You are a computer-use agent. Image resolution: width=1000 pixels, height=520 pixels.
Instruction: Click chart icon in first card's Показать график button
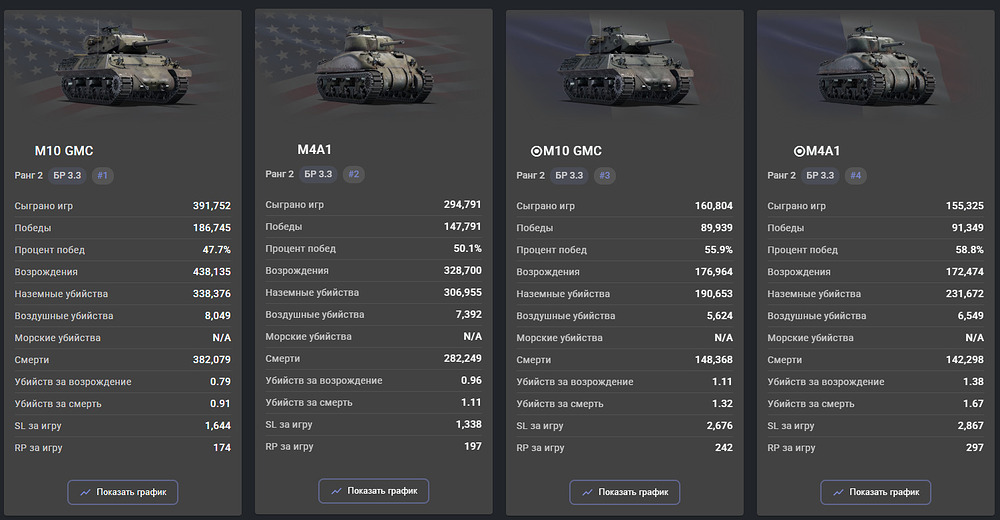tap(86, 492)
